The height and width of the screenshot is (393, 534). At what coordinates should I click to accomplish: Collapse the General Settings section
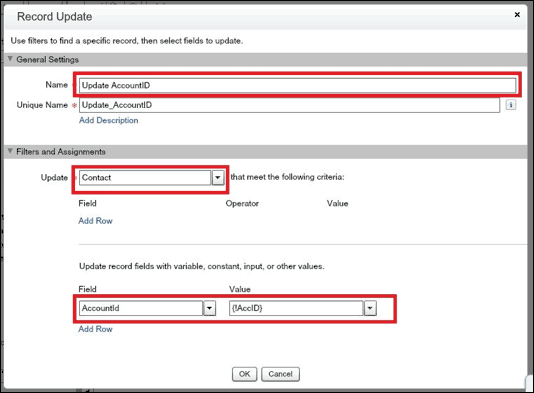(x=10, y=59)
